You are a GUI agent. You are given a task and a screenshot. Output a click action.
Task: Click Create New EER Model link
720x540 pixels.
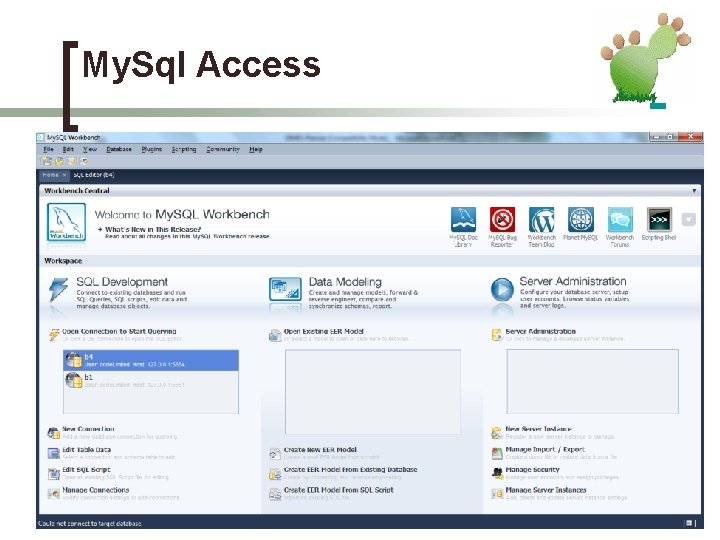coord(320,450)
